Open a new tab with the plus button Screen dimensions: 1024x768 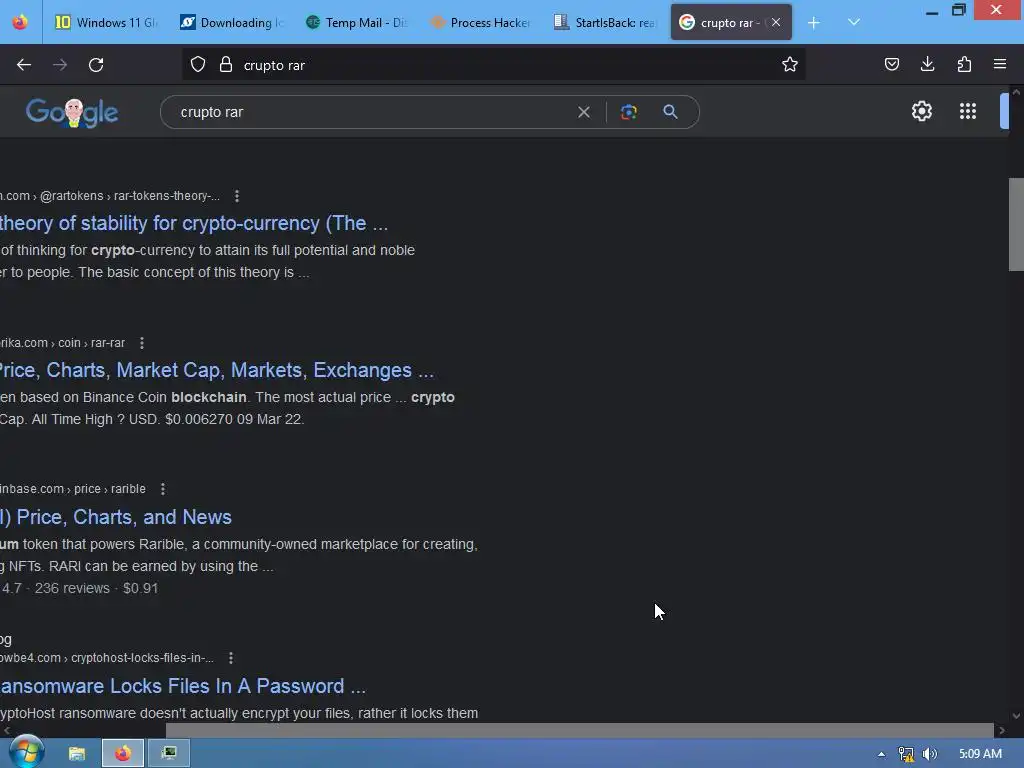coord(814,23)
